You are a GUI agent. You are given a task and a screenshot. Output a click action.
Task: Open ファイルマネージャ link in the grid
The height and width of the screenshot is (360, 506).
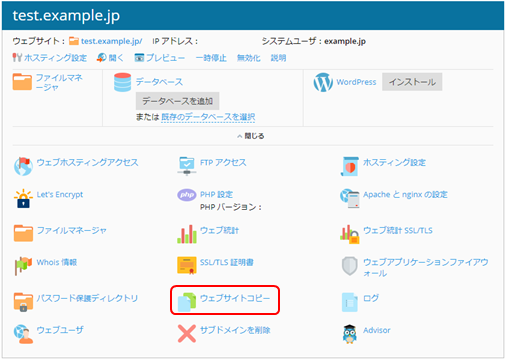[x=72, y=230]
